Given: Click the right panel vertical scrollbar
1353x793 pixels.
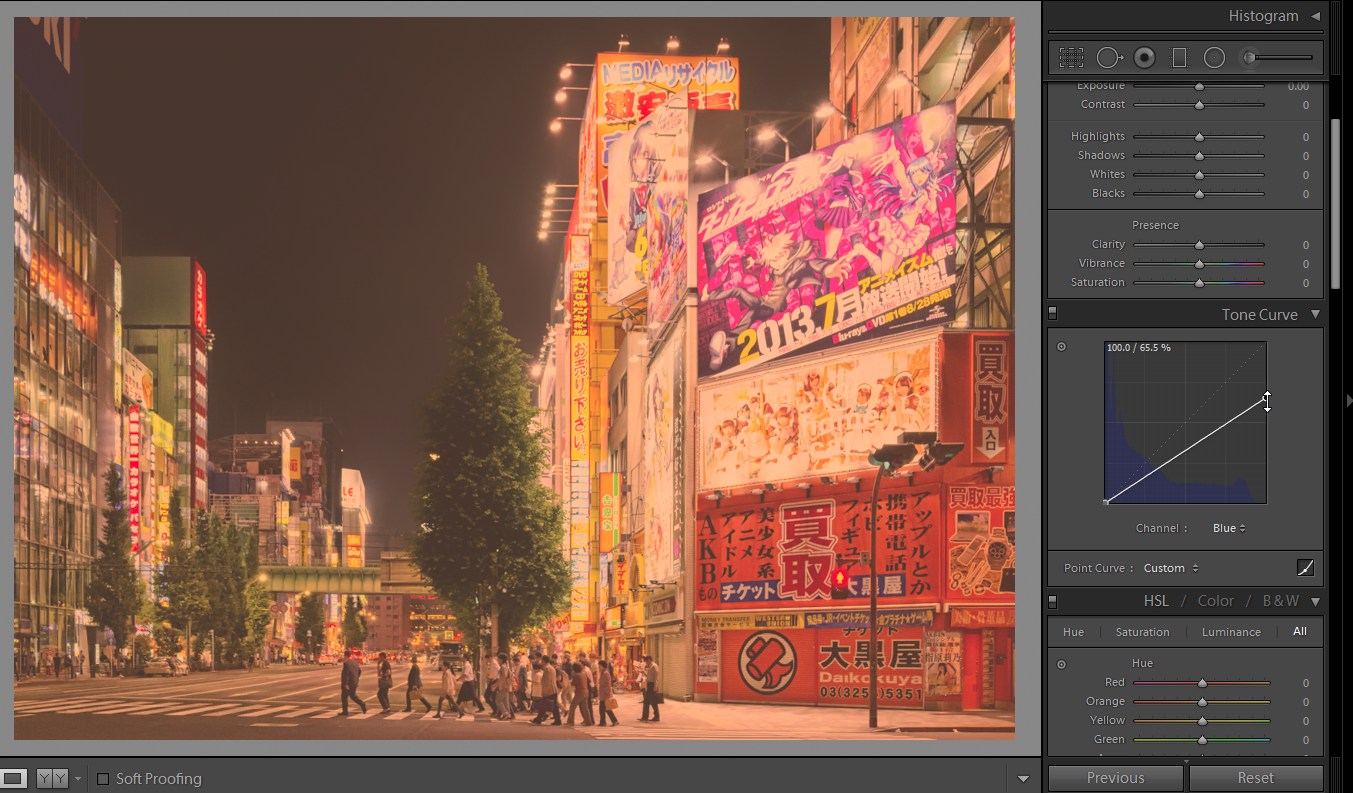Looking at the screenshot, I should [1335, 204].
